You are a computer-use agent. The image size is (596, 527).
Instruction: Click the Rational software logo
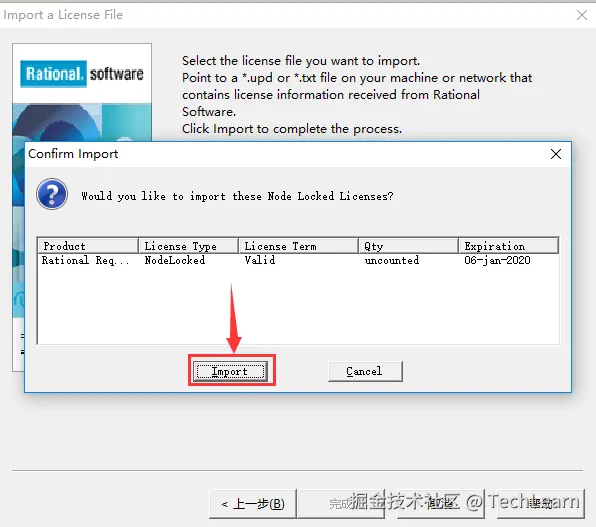click(x=82, y=74)
